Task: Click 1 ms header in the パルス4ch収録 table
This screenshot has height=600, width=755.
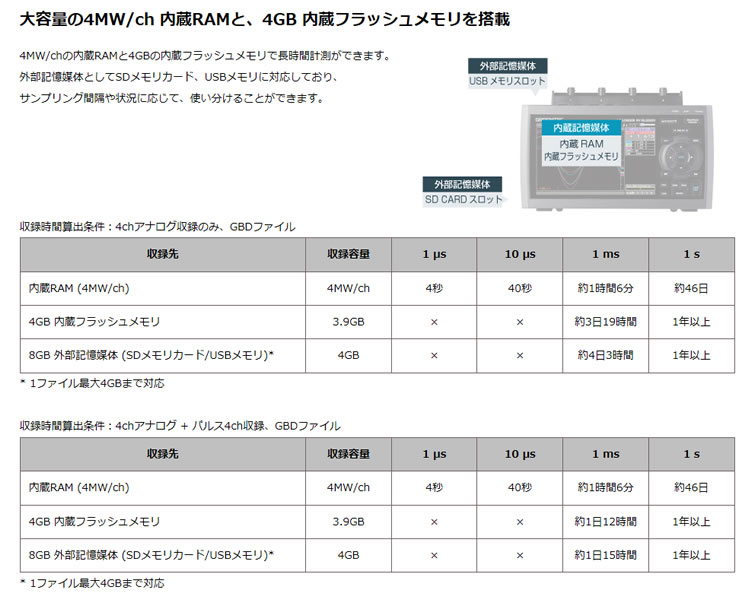Action: [x=605, y=454]
